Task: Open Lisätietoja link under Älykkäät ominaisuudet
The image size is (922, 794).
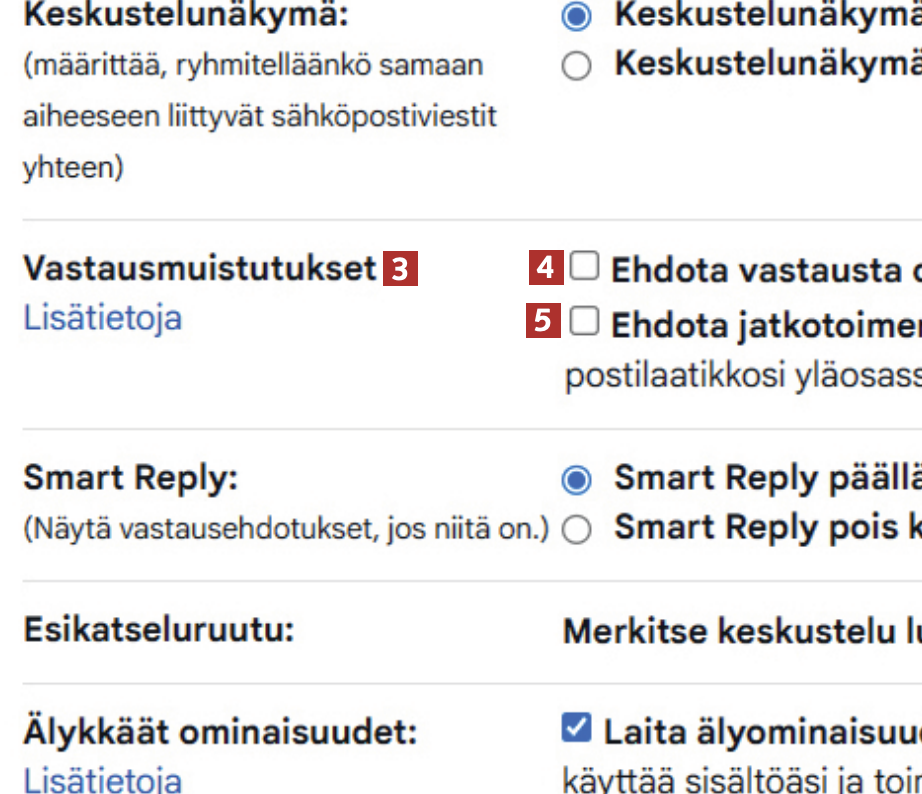Action: (x=102, y=779)
